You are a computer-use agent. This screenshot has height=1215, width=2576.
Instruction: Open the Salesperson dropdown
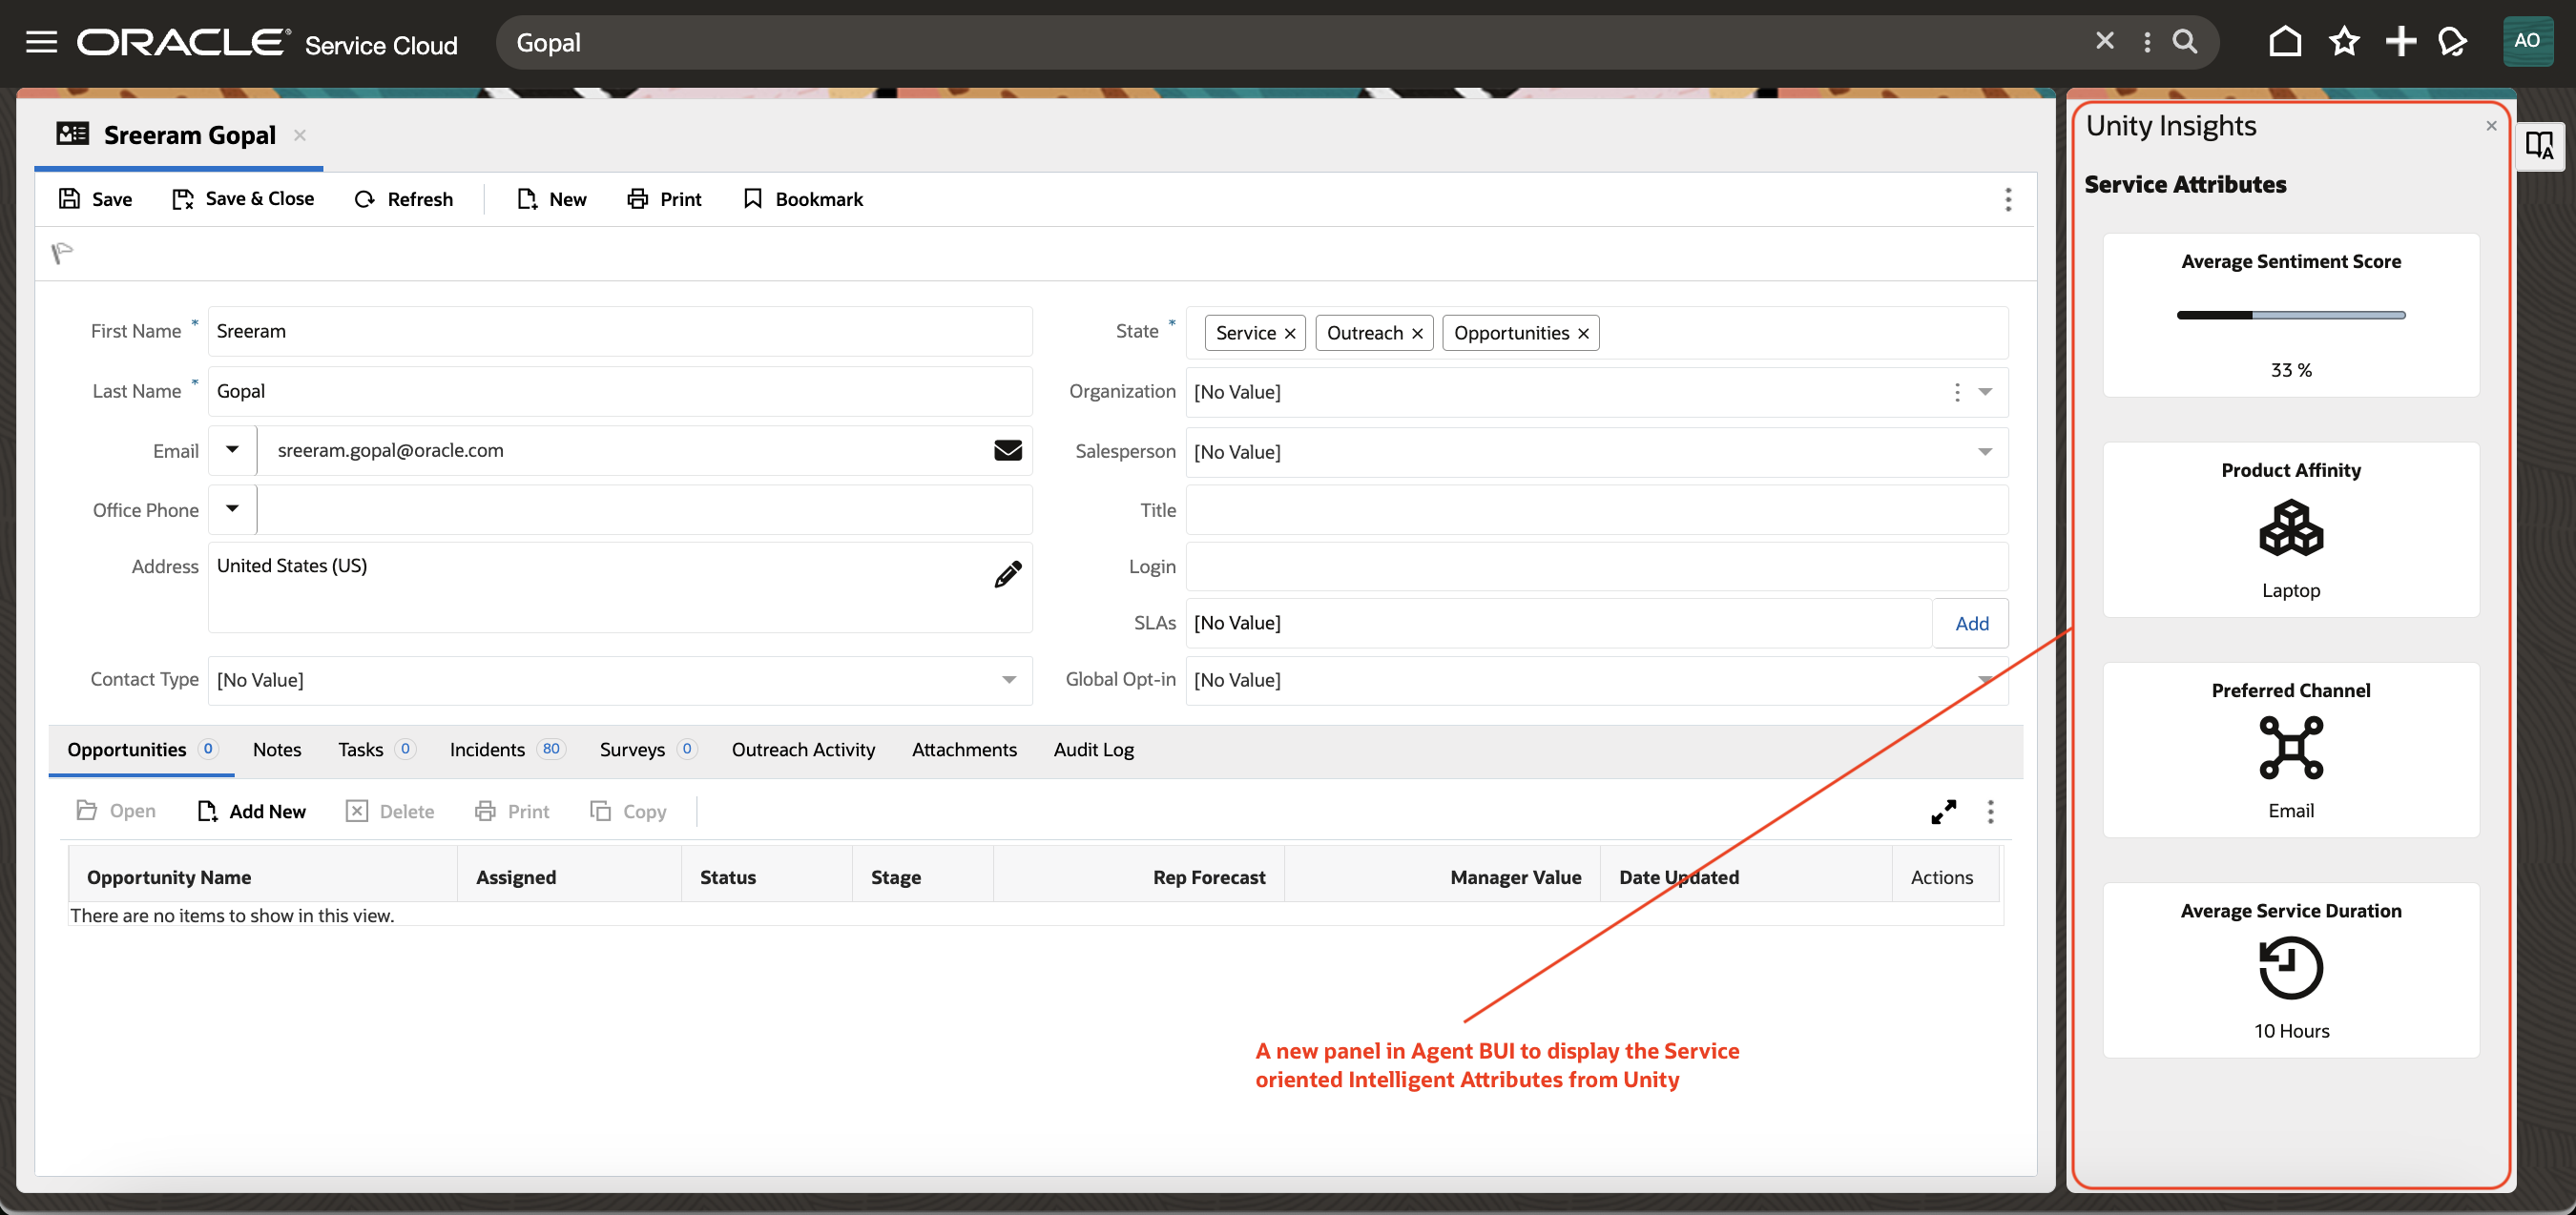(x=1984, y=452)
